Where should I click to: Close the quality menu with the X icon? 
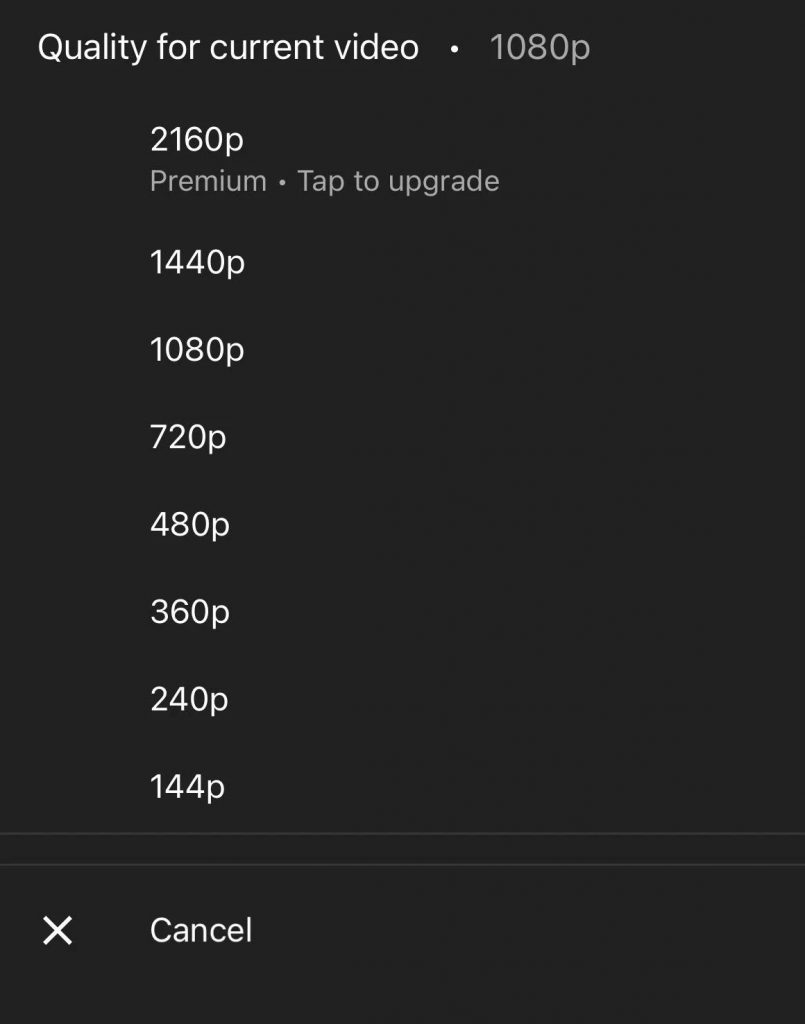58,930
